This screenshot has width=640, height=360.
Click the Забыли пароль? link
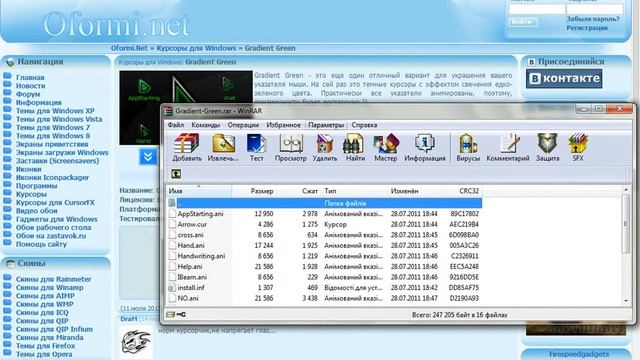[593, 19]
